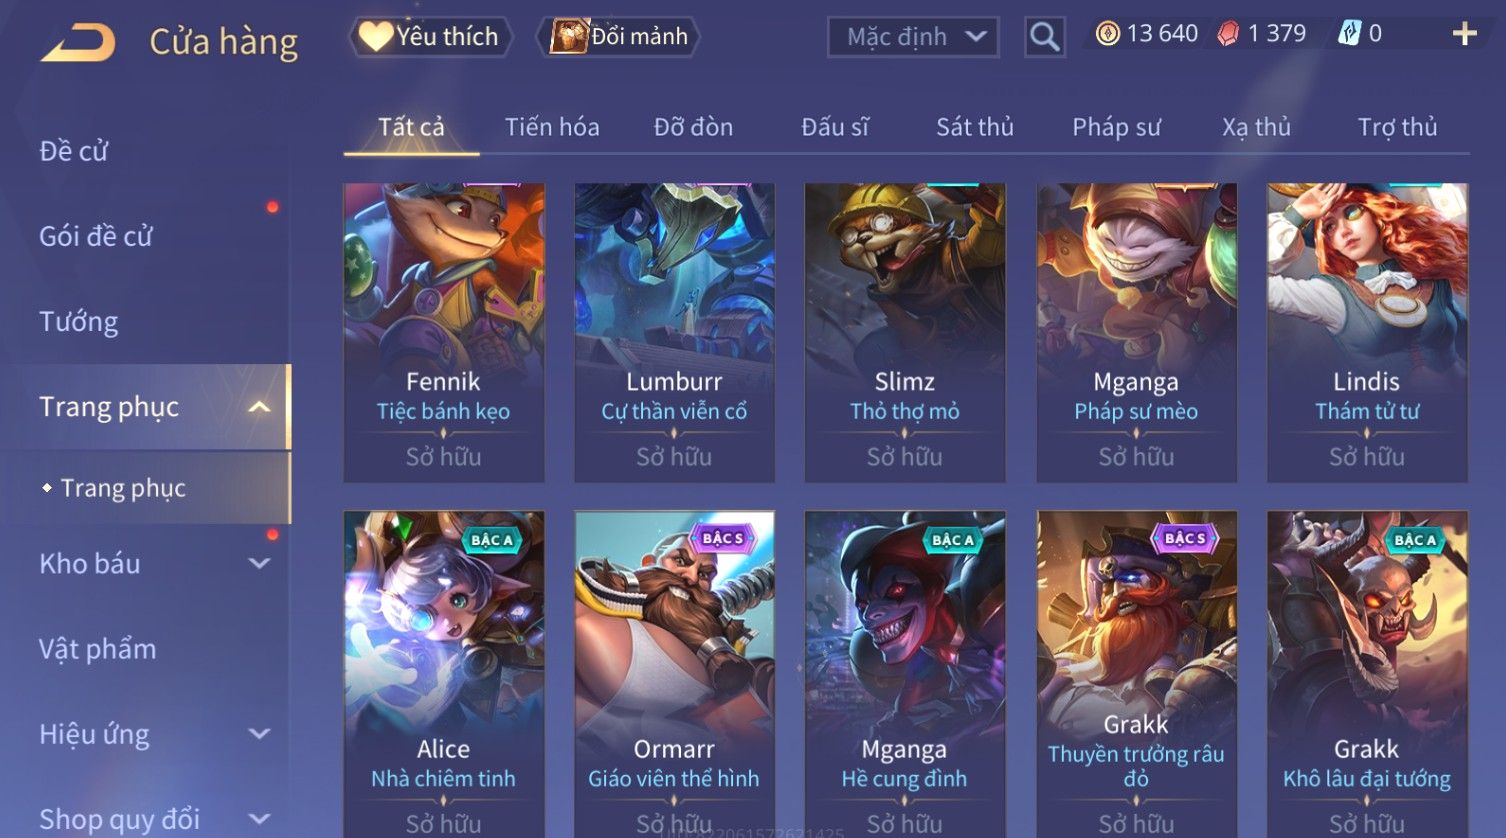
Task: Open the Tướng sidebar menu
Action: click(x=79, y=322)
